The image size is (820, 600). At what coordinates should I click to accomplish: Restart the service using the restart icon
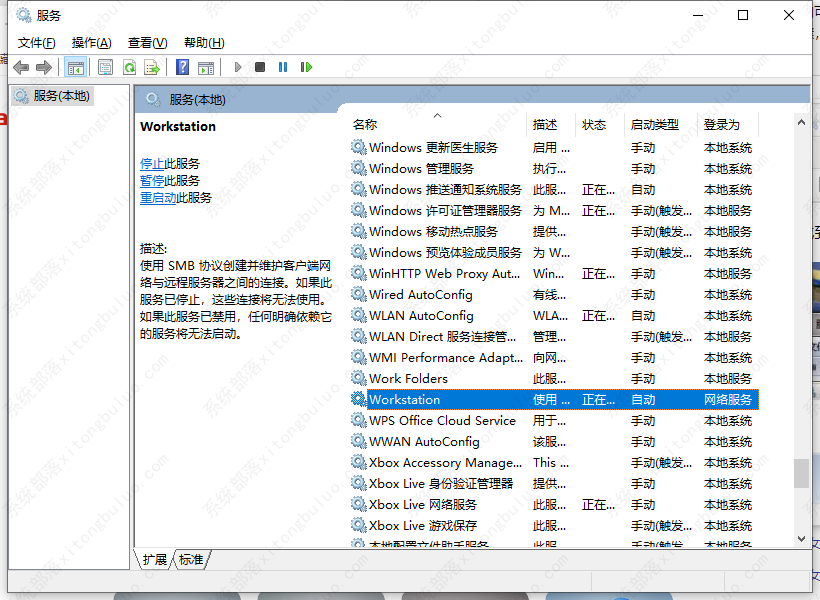(x=306, y=66)
